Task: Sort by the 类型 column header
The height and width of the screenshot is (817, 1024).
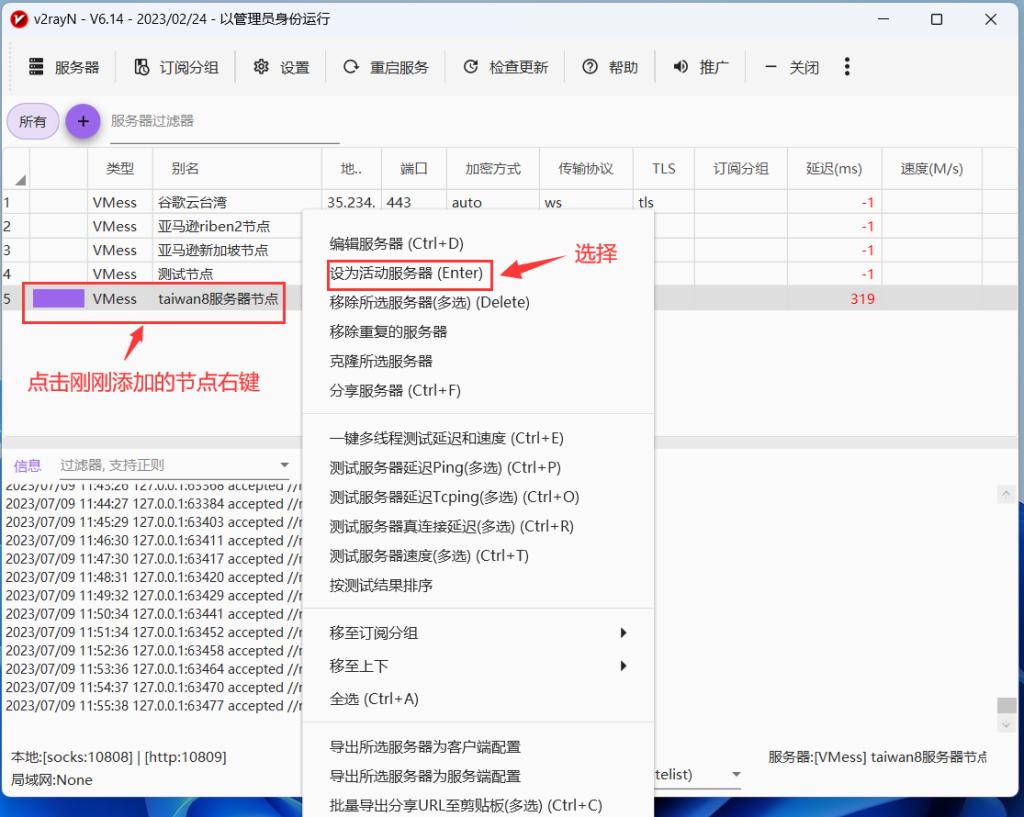Action: 120,168
